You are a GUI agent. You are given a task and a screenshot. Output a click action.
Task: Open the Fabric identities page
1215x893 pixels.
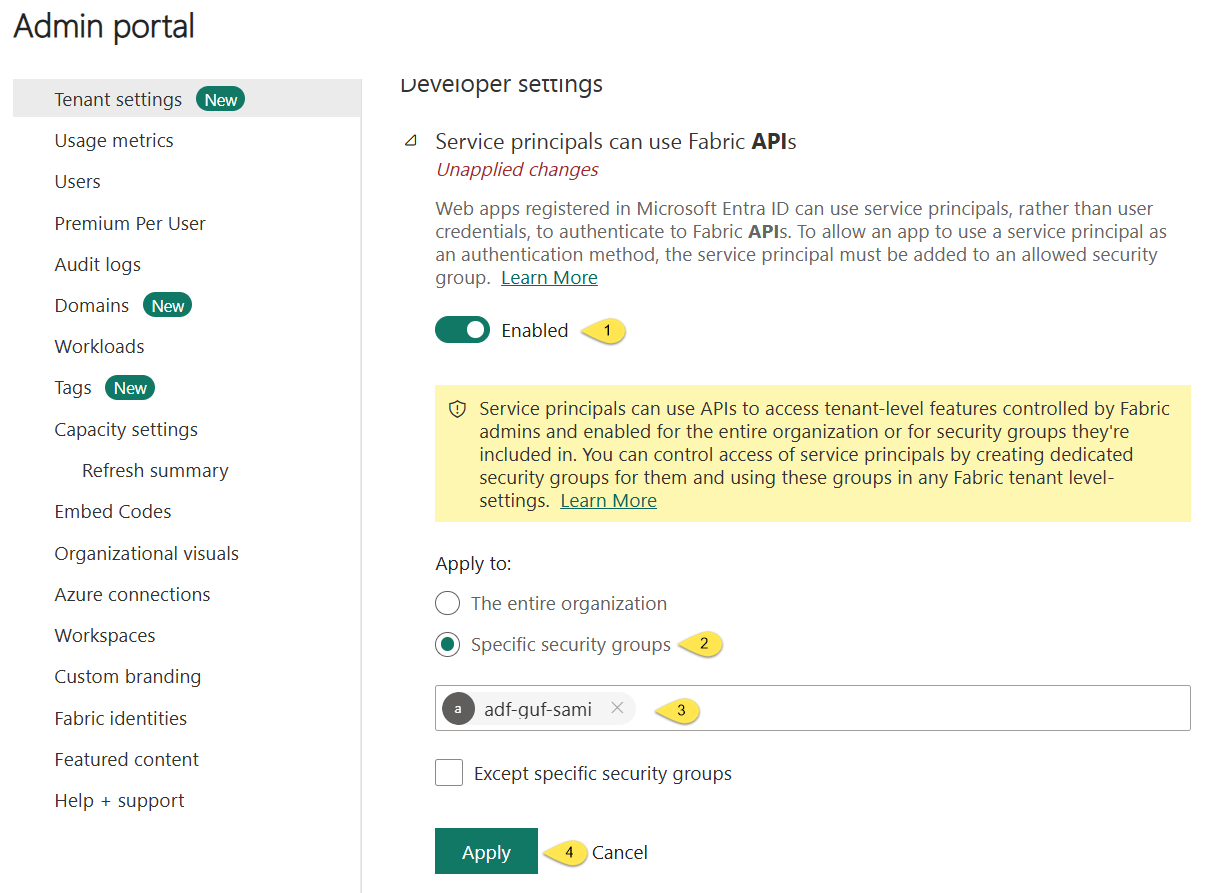coord(120,718)
